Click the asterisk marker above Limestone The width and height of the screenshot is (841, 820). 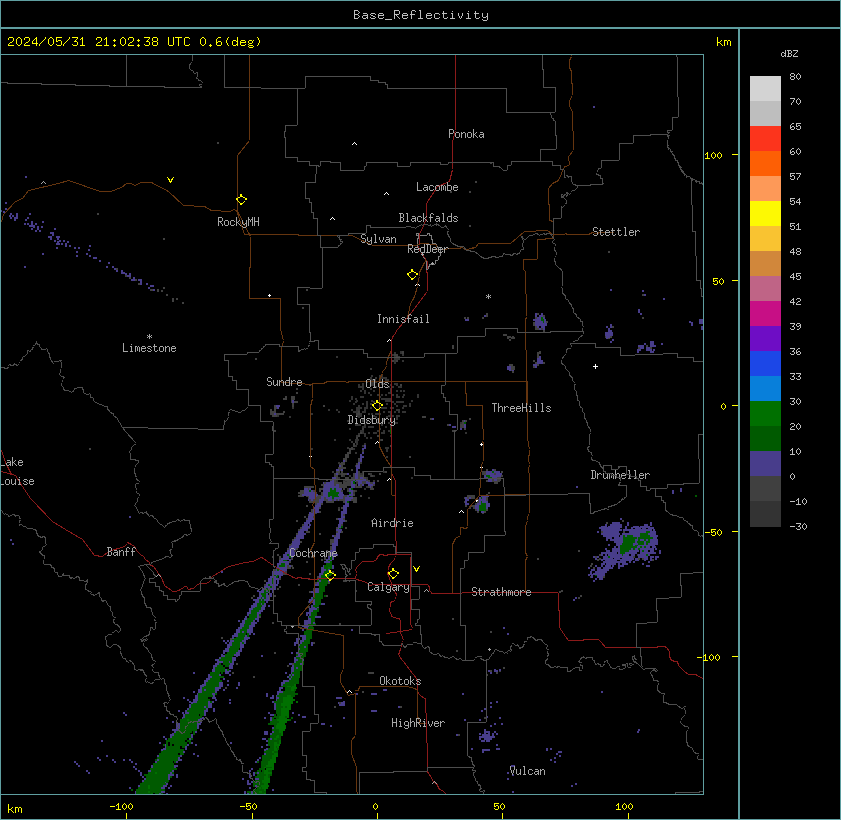tap(149, 337)
